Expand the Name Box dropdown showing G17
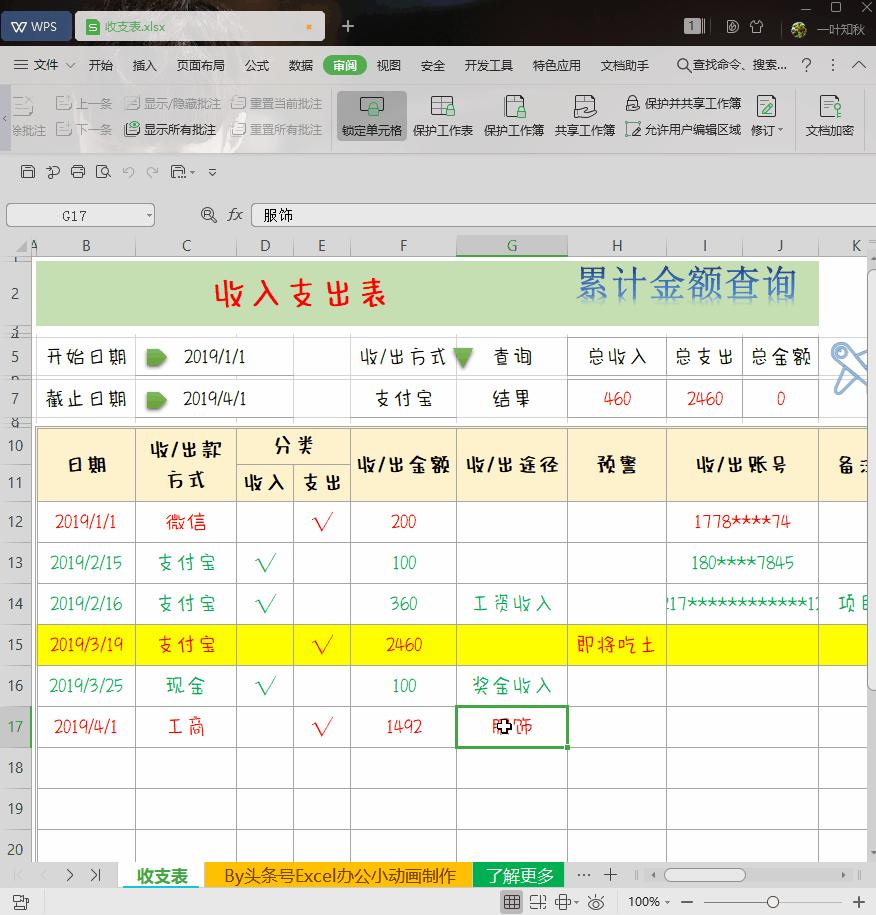Image resolution: width=876 pixels, height=915 pixels. [146, 215]
